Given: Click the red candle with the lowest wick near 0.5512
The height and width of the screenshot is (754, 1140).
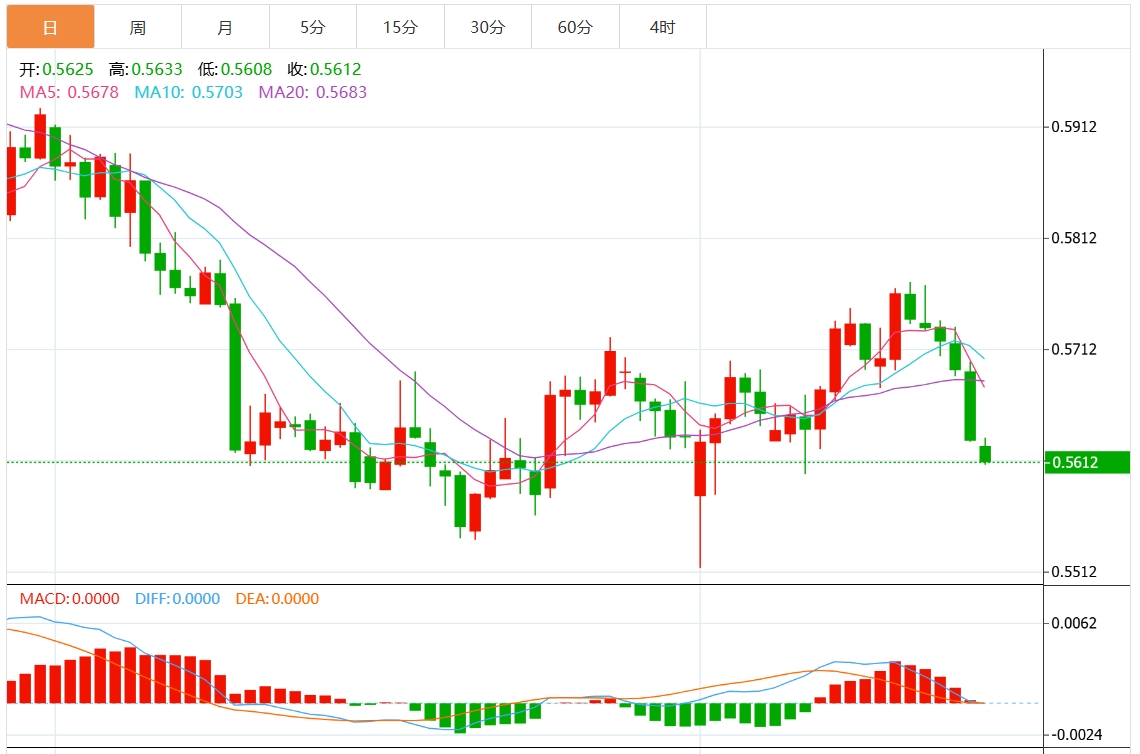Looking at the screenshot, I should (700, 468).
